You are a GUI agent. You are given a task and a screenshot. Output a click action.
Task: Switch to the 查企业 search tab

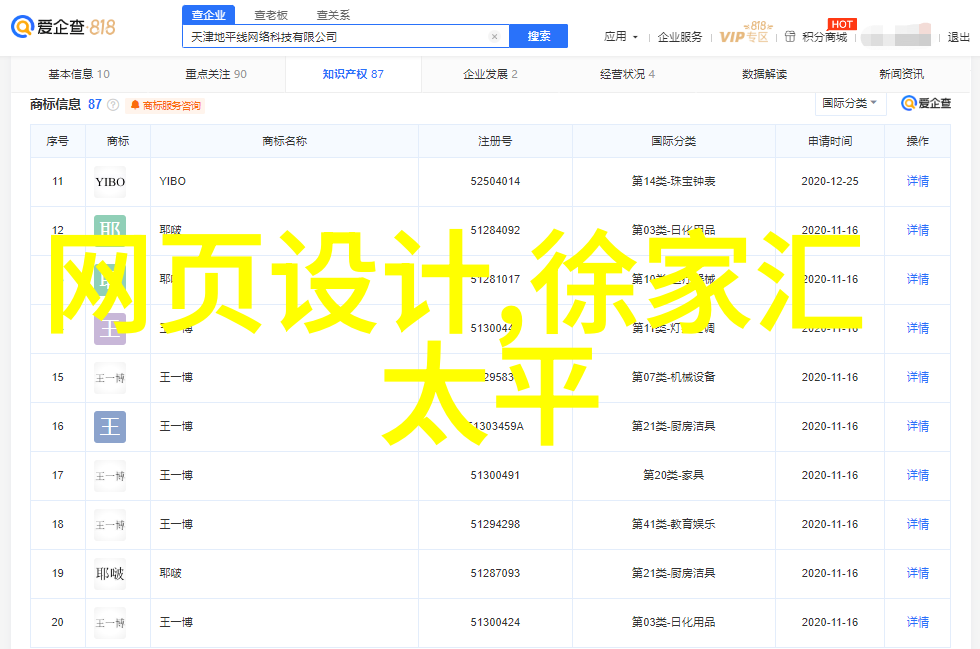(x=209, y=14)
